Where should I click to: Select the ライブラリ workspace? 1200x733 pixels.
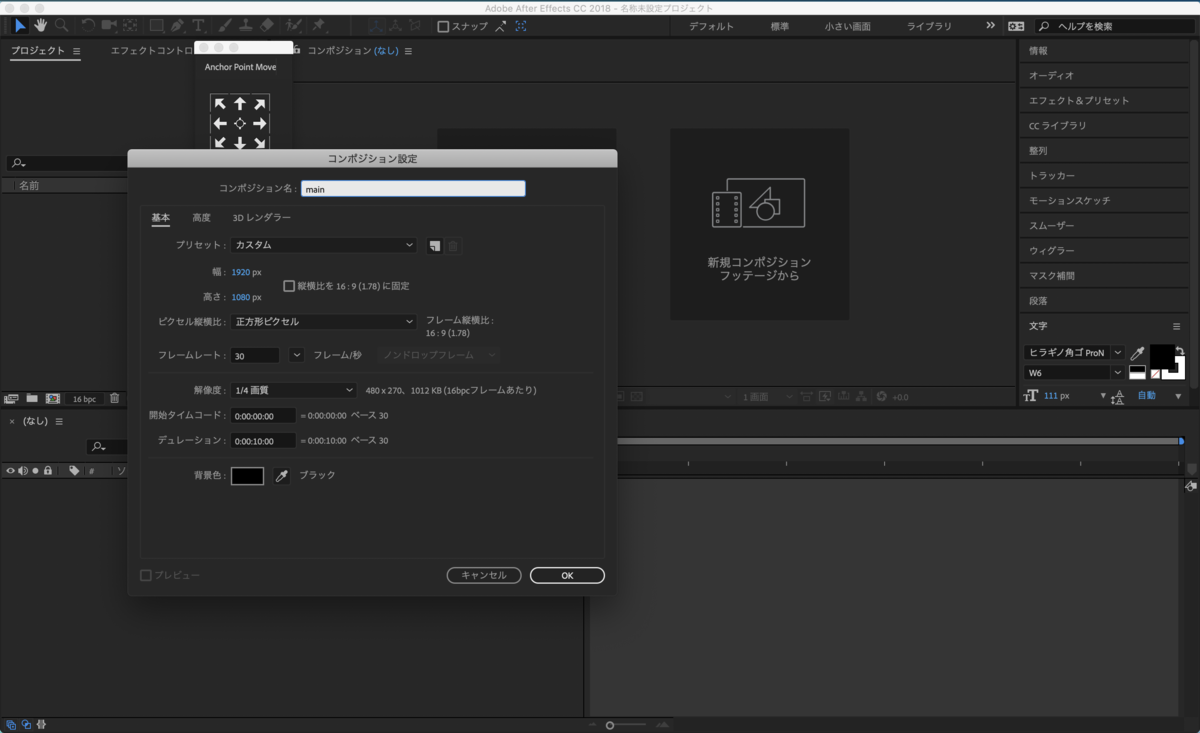tap(929, 26)
